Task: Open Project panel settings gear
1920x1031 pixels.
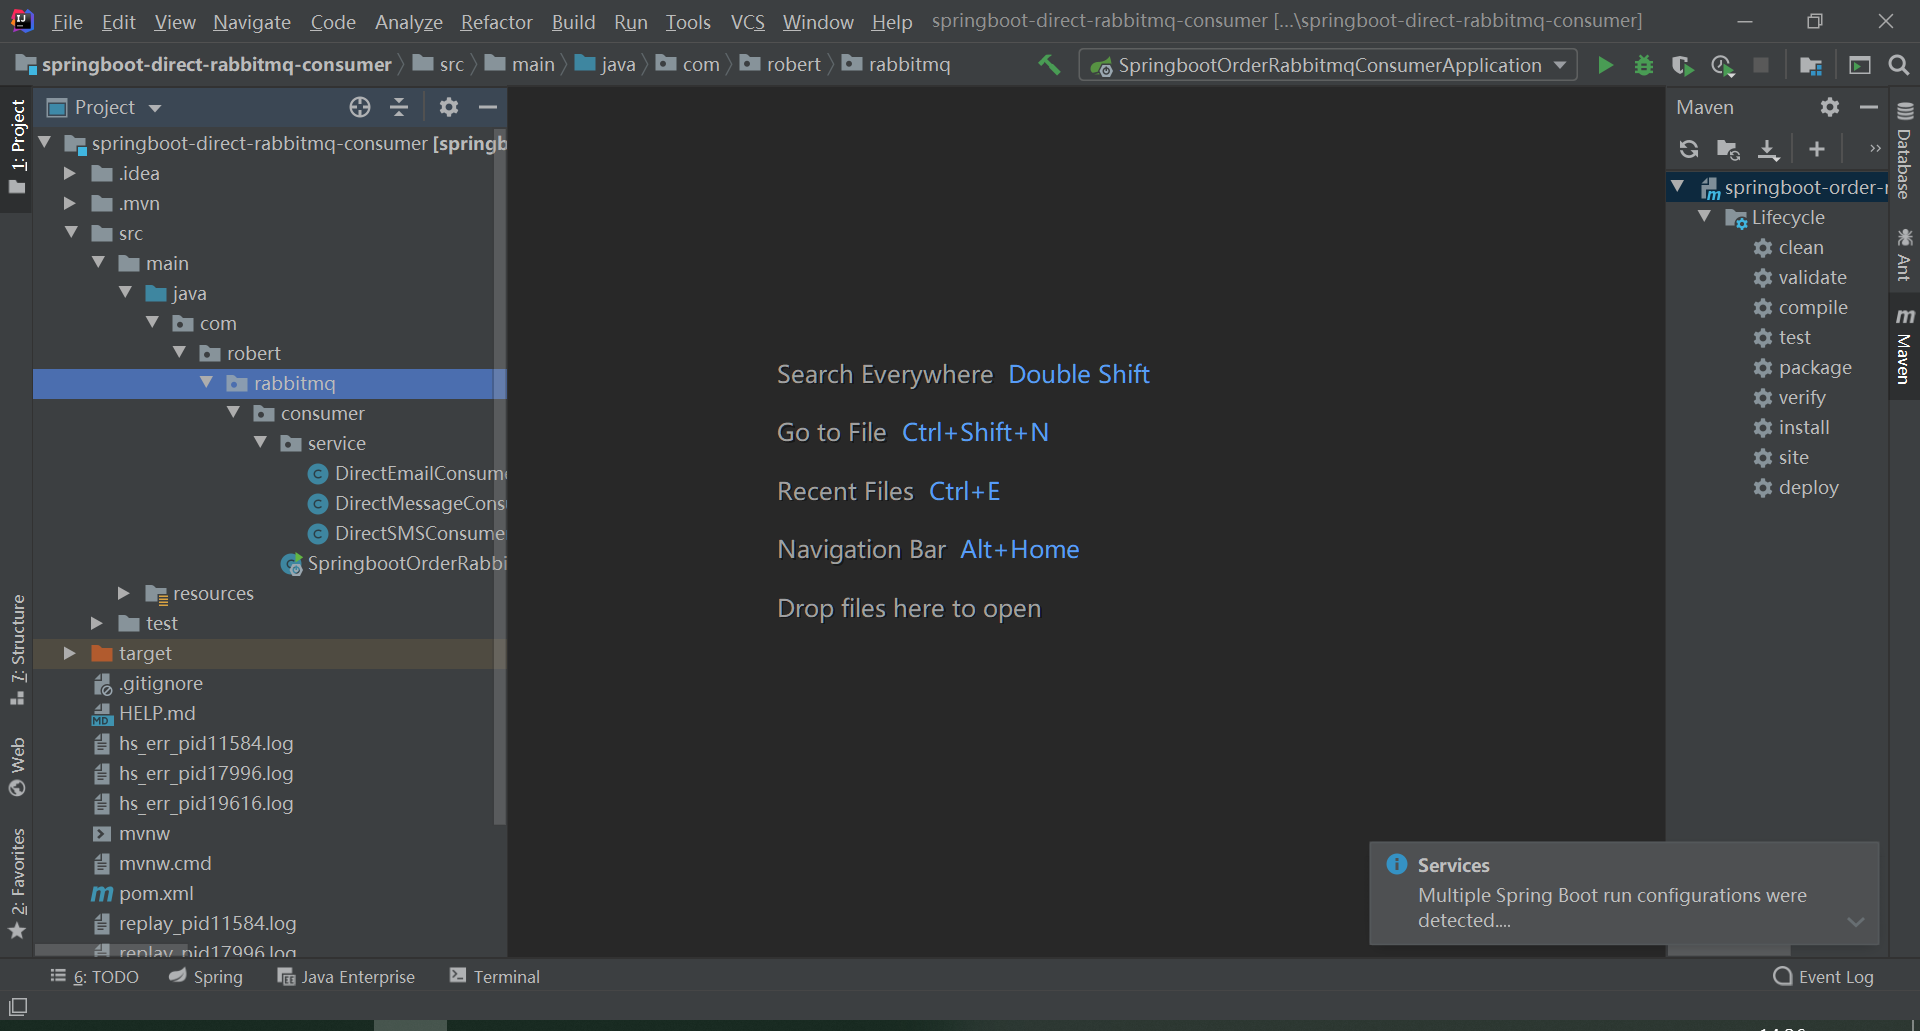Action: coord(449,107)
